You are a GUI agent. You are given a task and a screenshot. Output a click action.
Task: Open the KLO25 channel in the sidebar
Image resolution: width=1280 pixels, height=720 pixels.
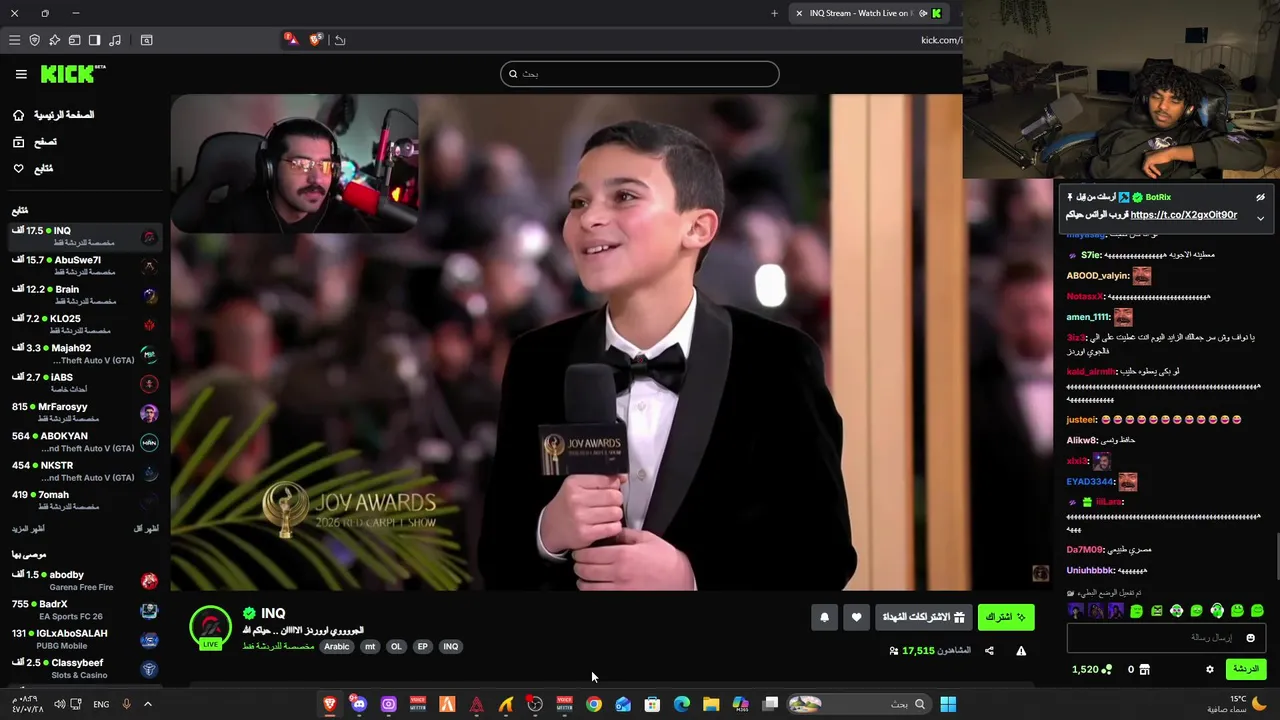tap(84, 324)
